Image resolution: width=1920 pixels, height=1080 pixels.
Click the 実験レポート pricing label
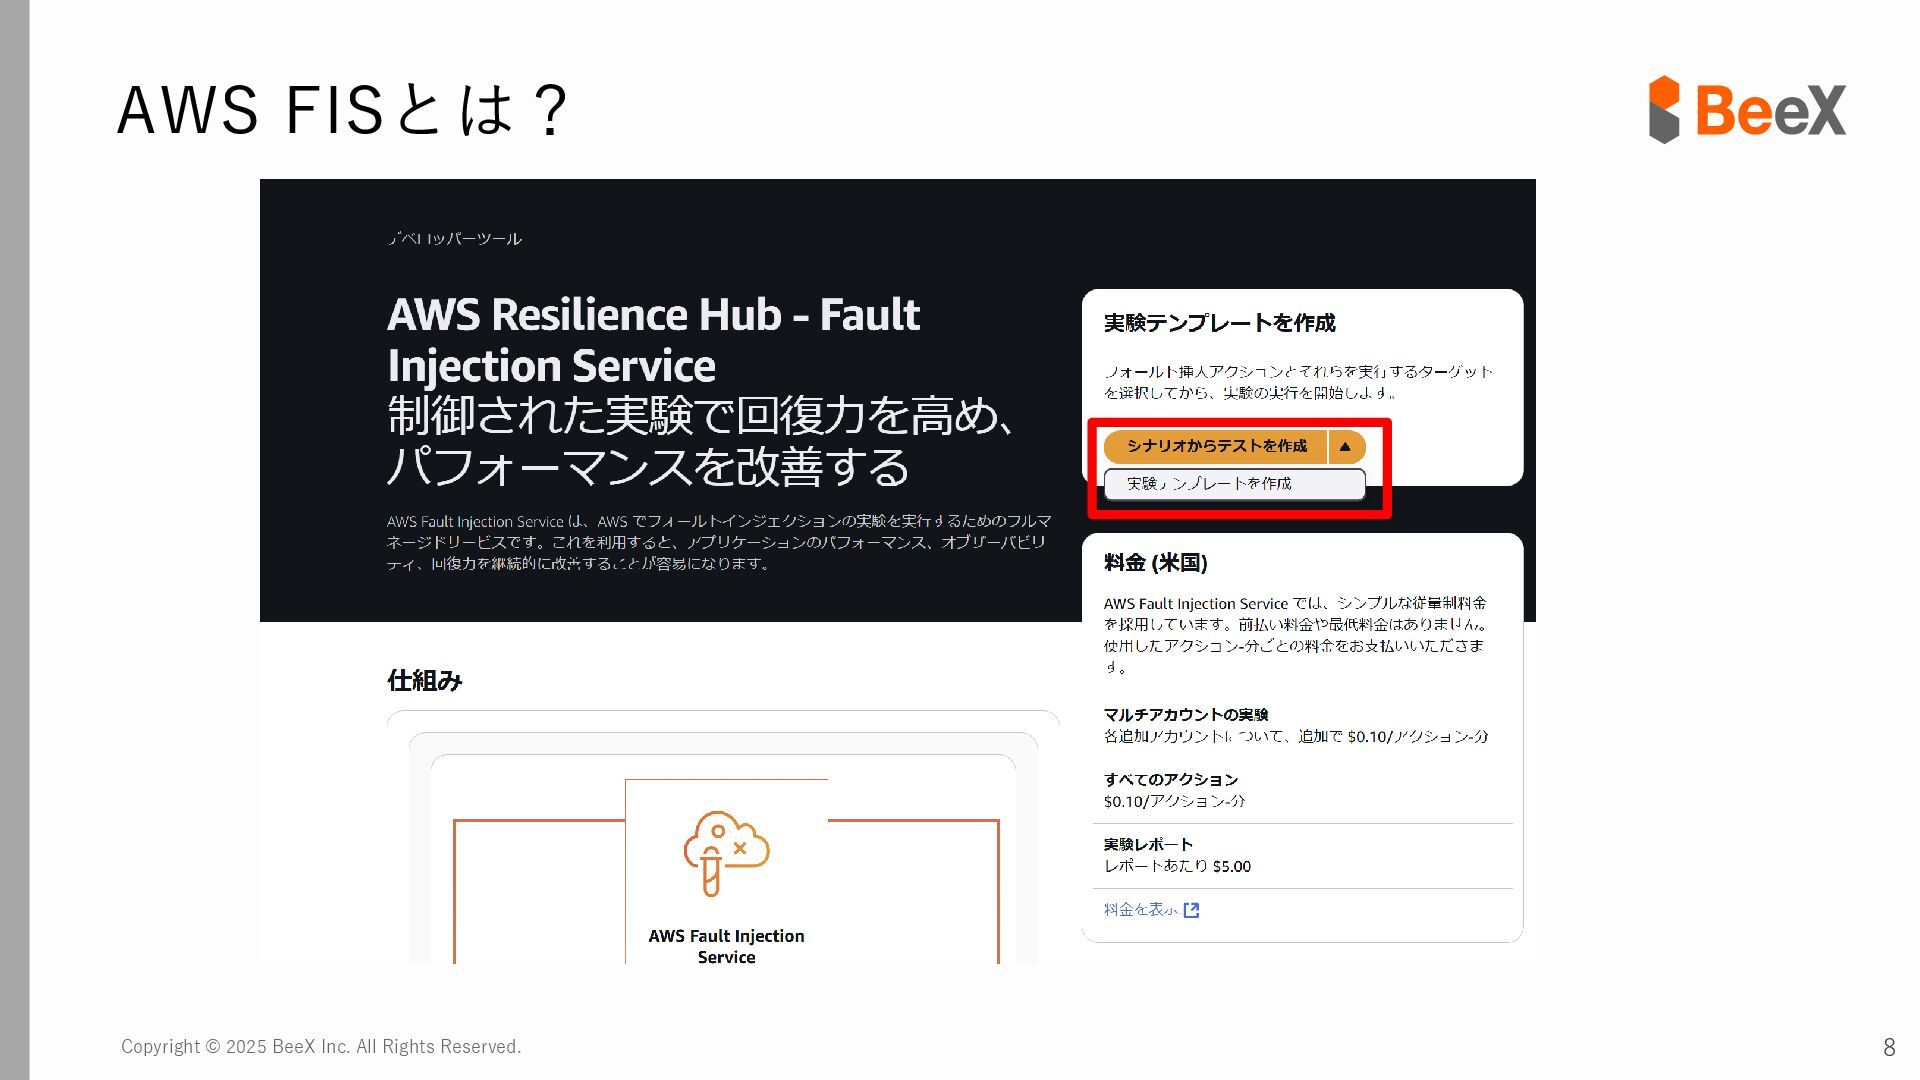click(1149, 845)
